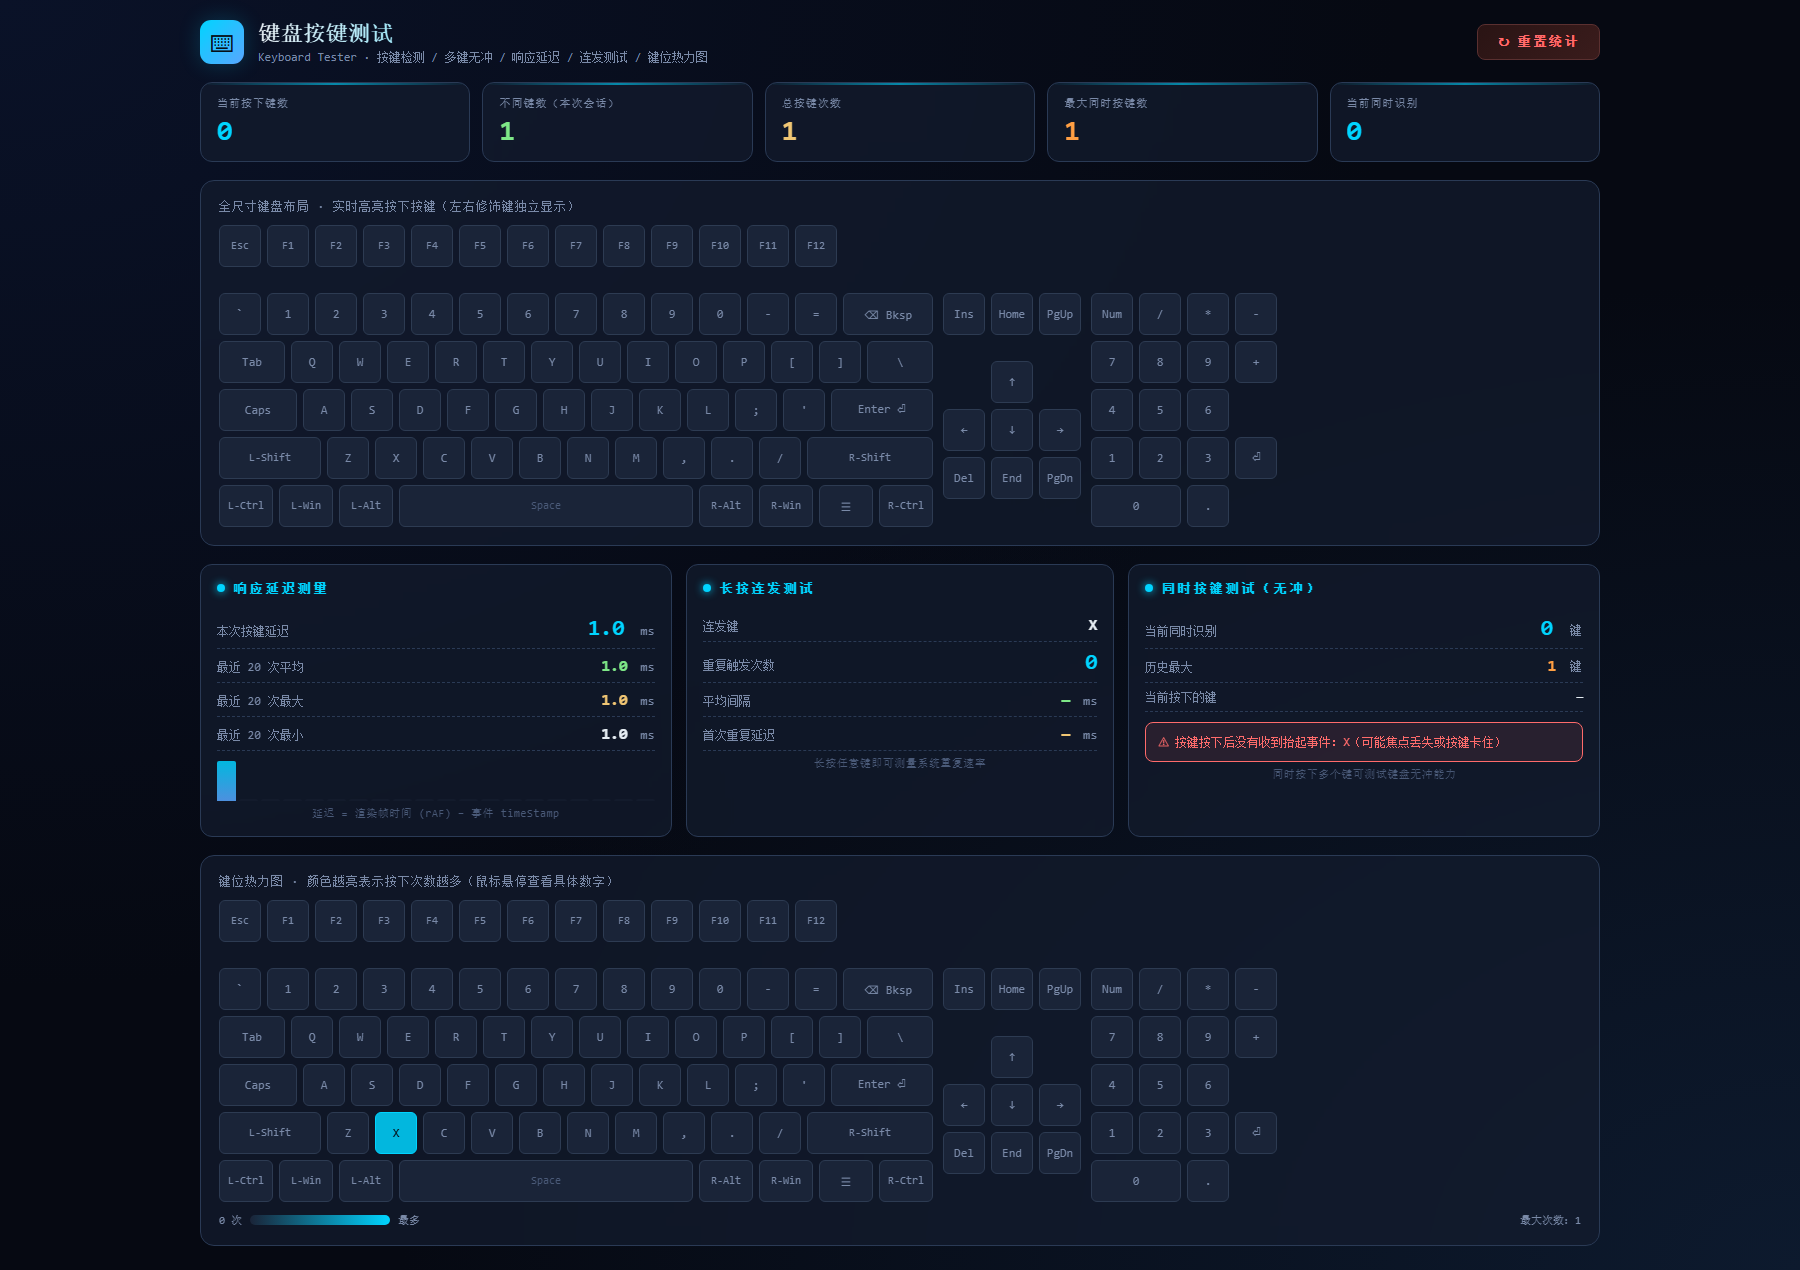
Task: Click Enter key in heatmap keyboard
Action: pyautogui.click(x=882, y=1085)
